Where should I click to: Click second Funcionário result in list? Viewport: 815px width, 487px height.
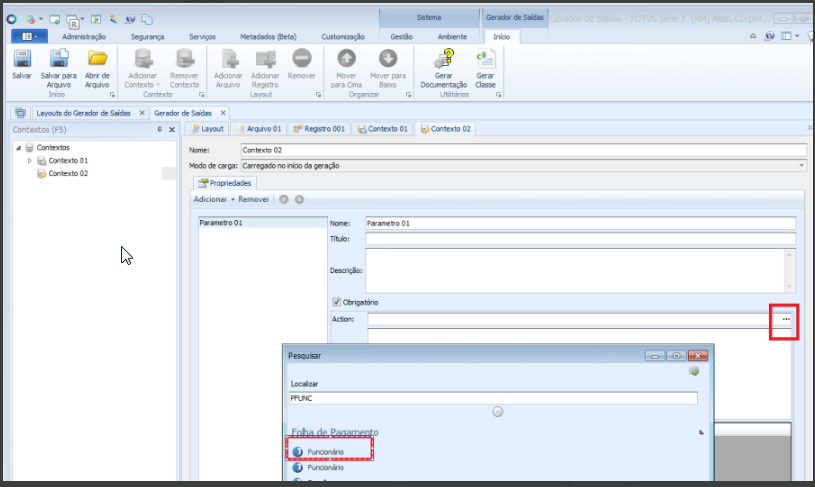(325, 468)
